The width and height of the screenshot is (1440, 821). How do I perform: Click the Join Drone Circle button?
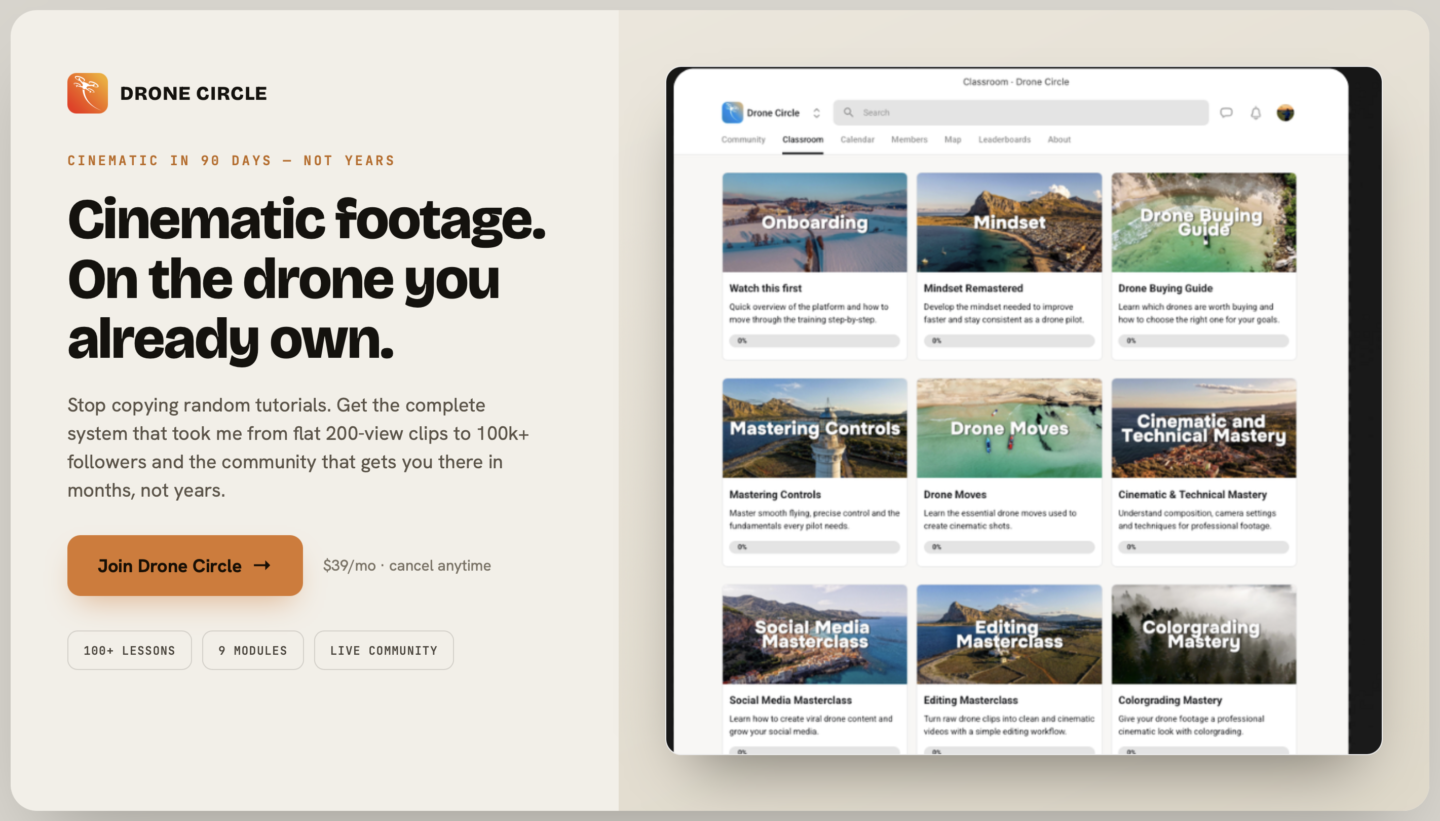click(185, 565)
